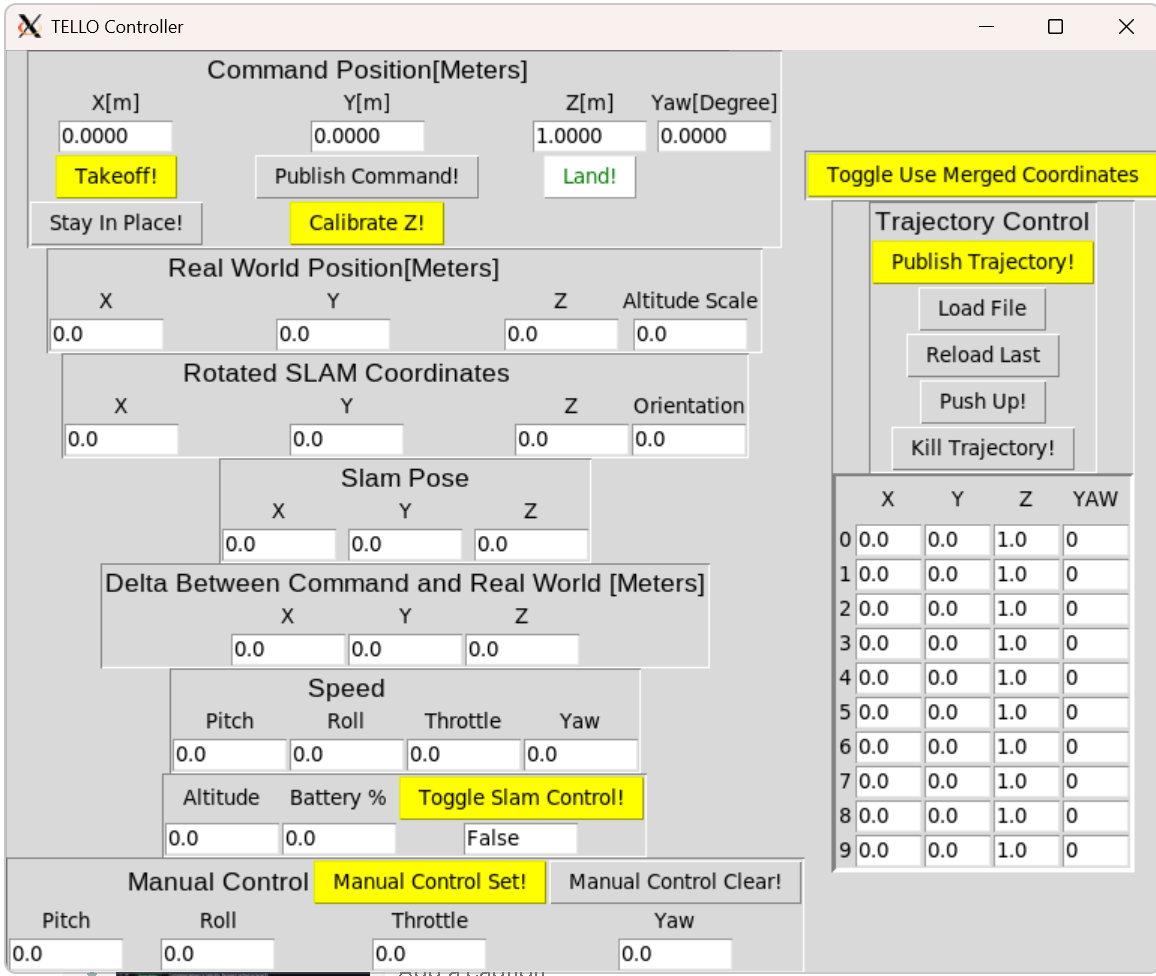Click the Speed Pitch field
Viewport: 1156px width, 976px height.
pyautogui.click(x=229, y=754)
